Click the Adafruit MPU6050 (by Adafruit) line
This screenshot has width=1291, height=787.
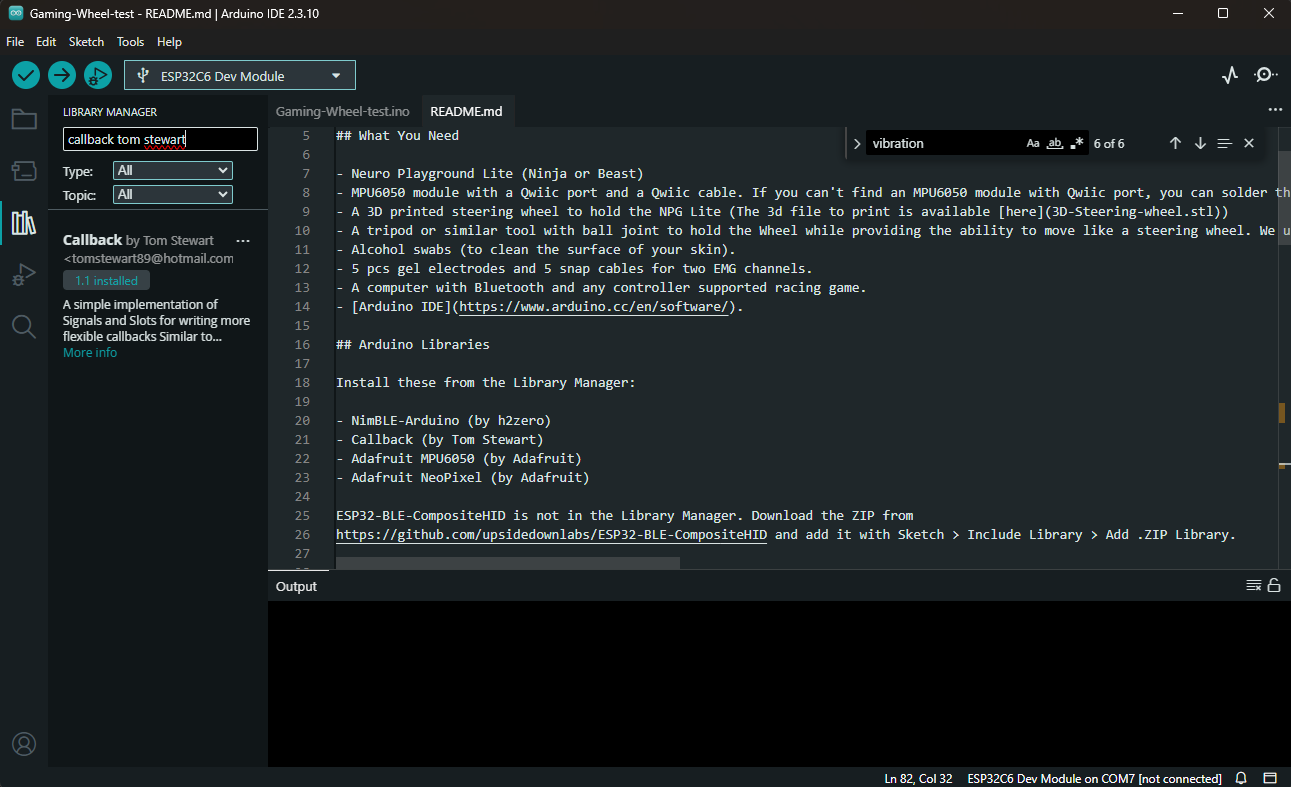point(459,459)
